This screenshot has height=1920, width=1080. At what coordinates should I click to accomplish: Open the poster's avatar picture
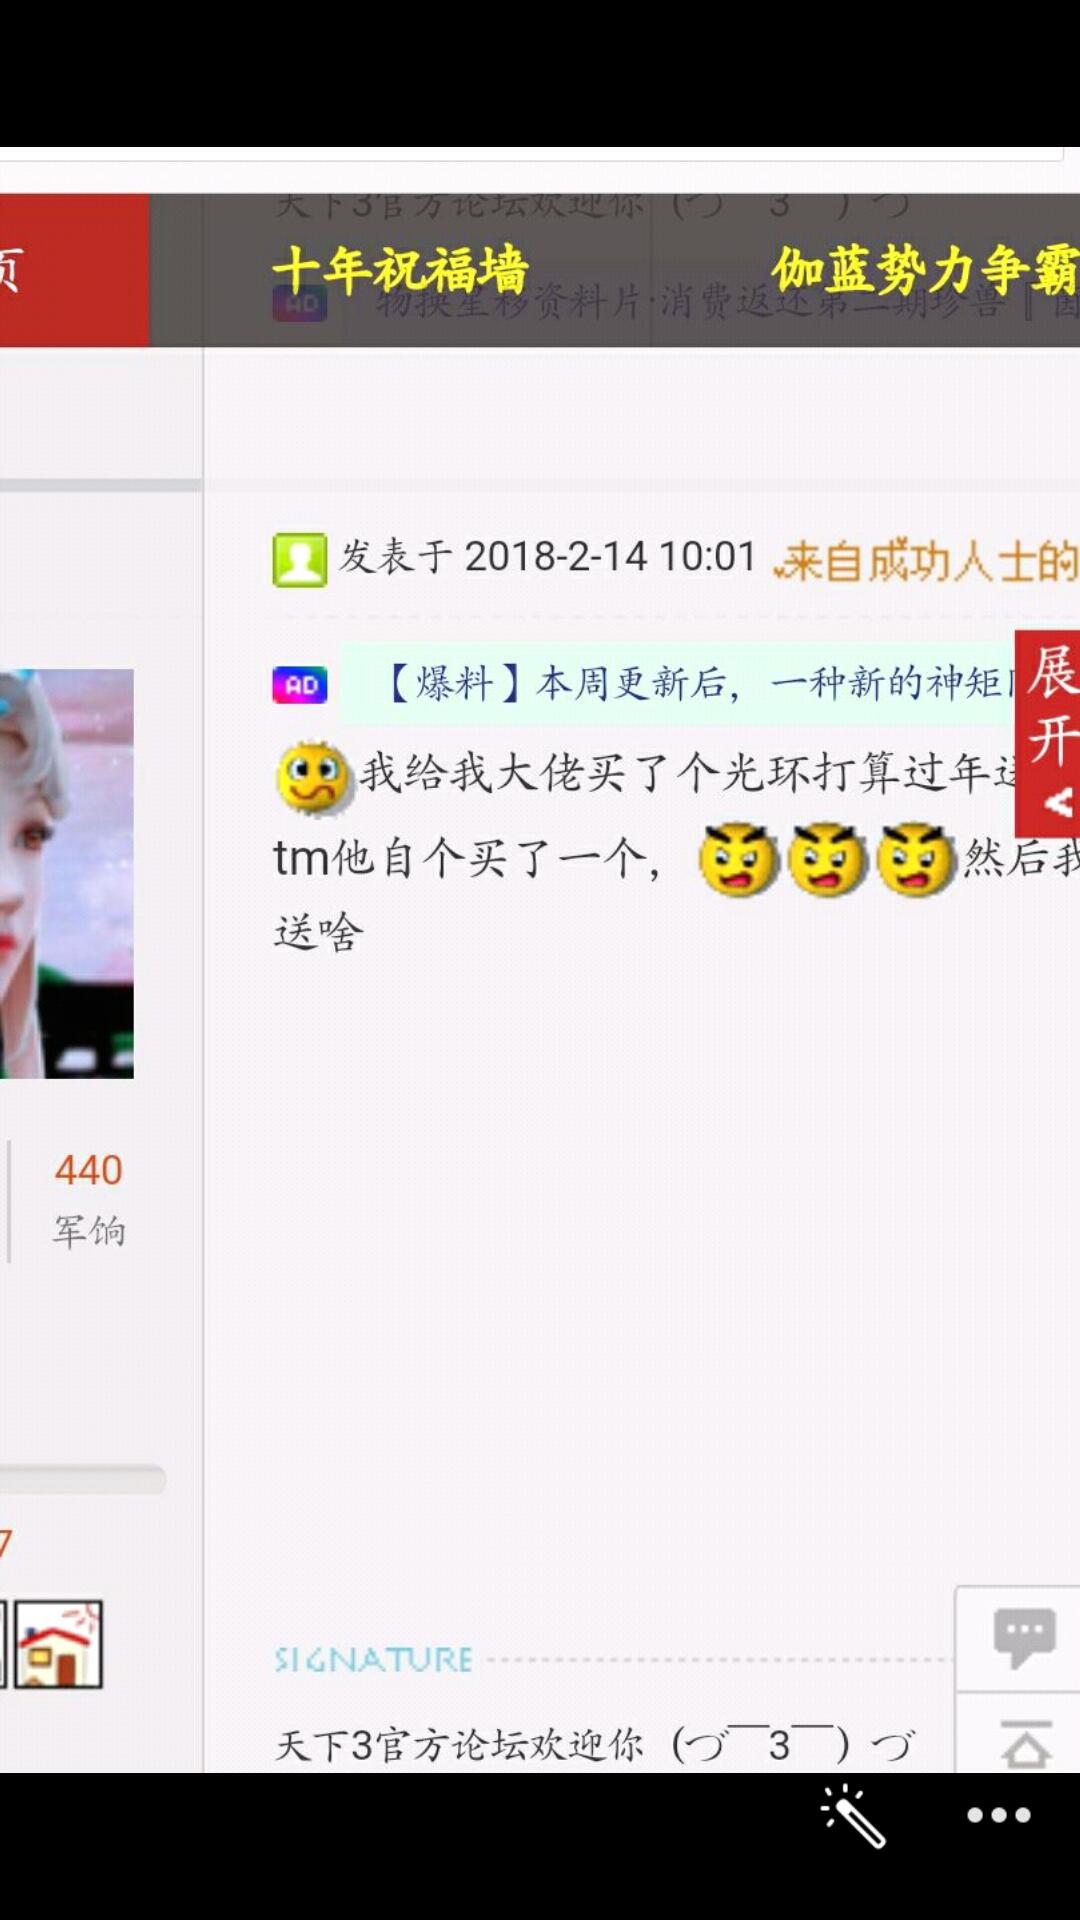(66, 873)
